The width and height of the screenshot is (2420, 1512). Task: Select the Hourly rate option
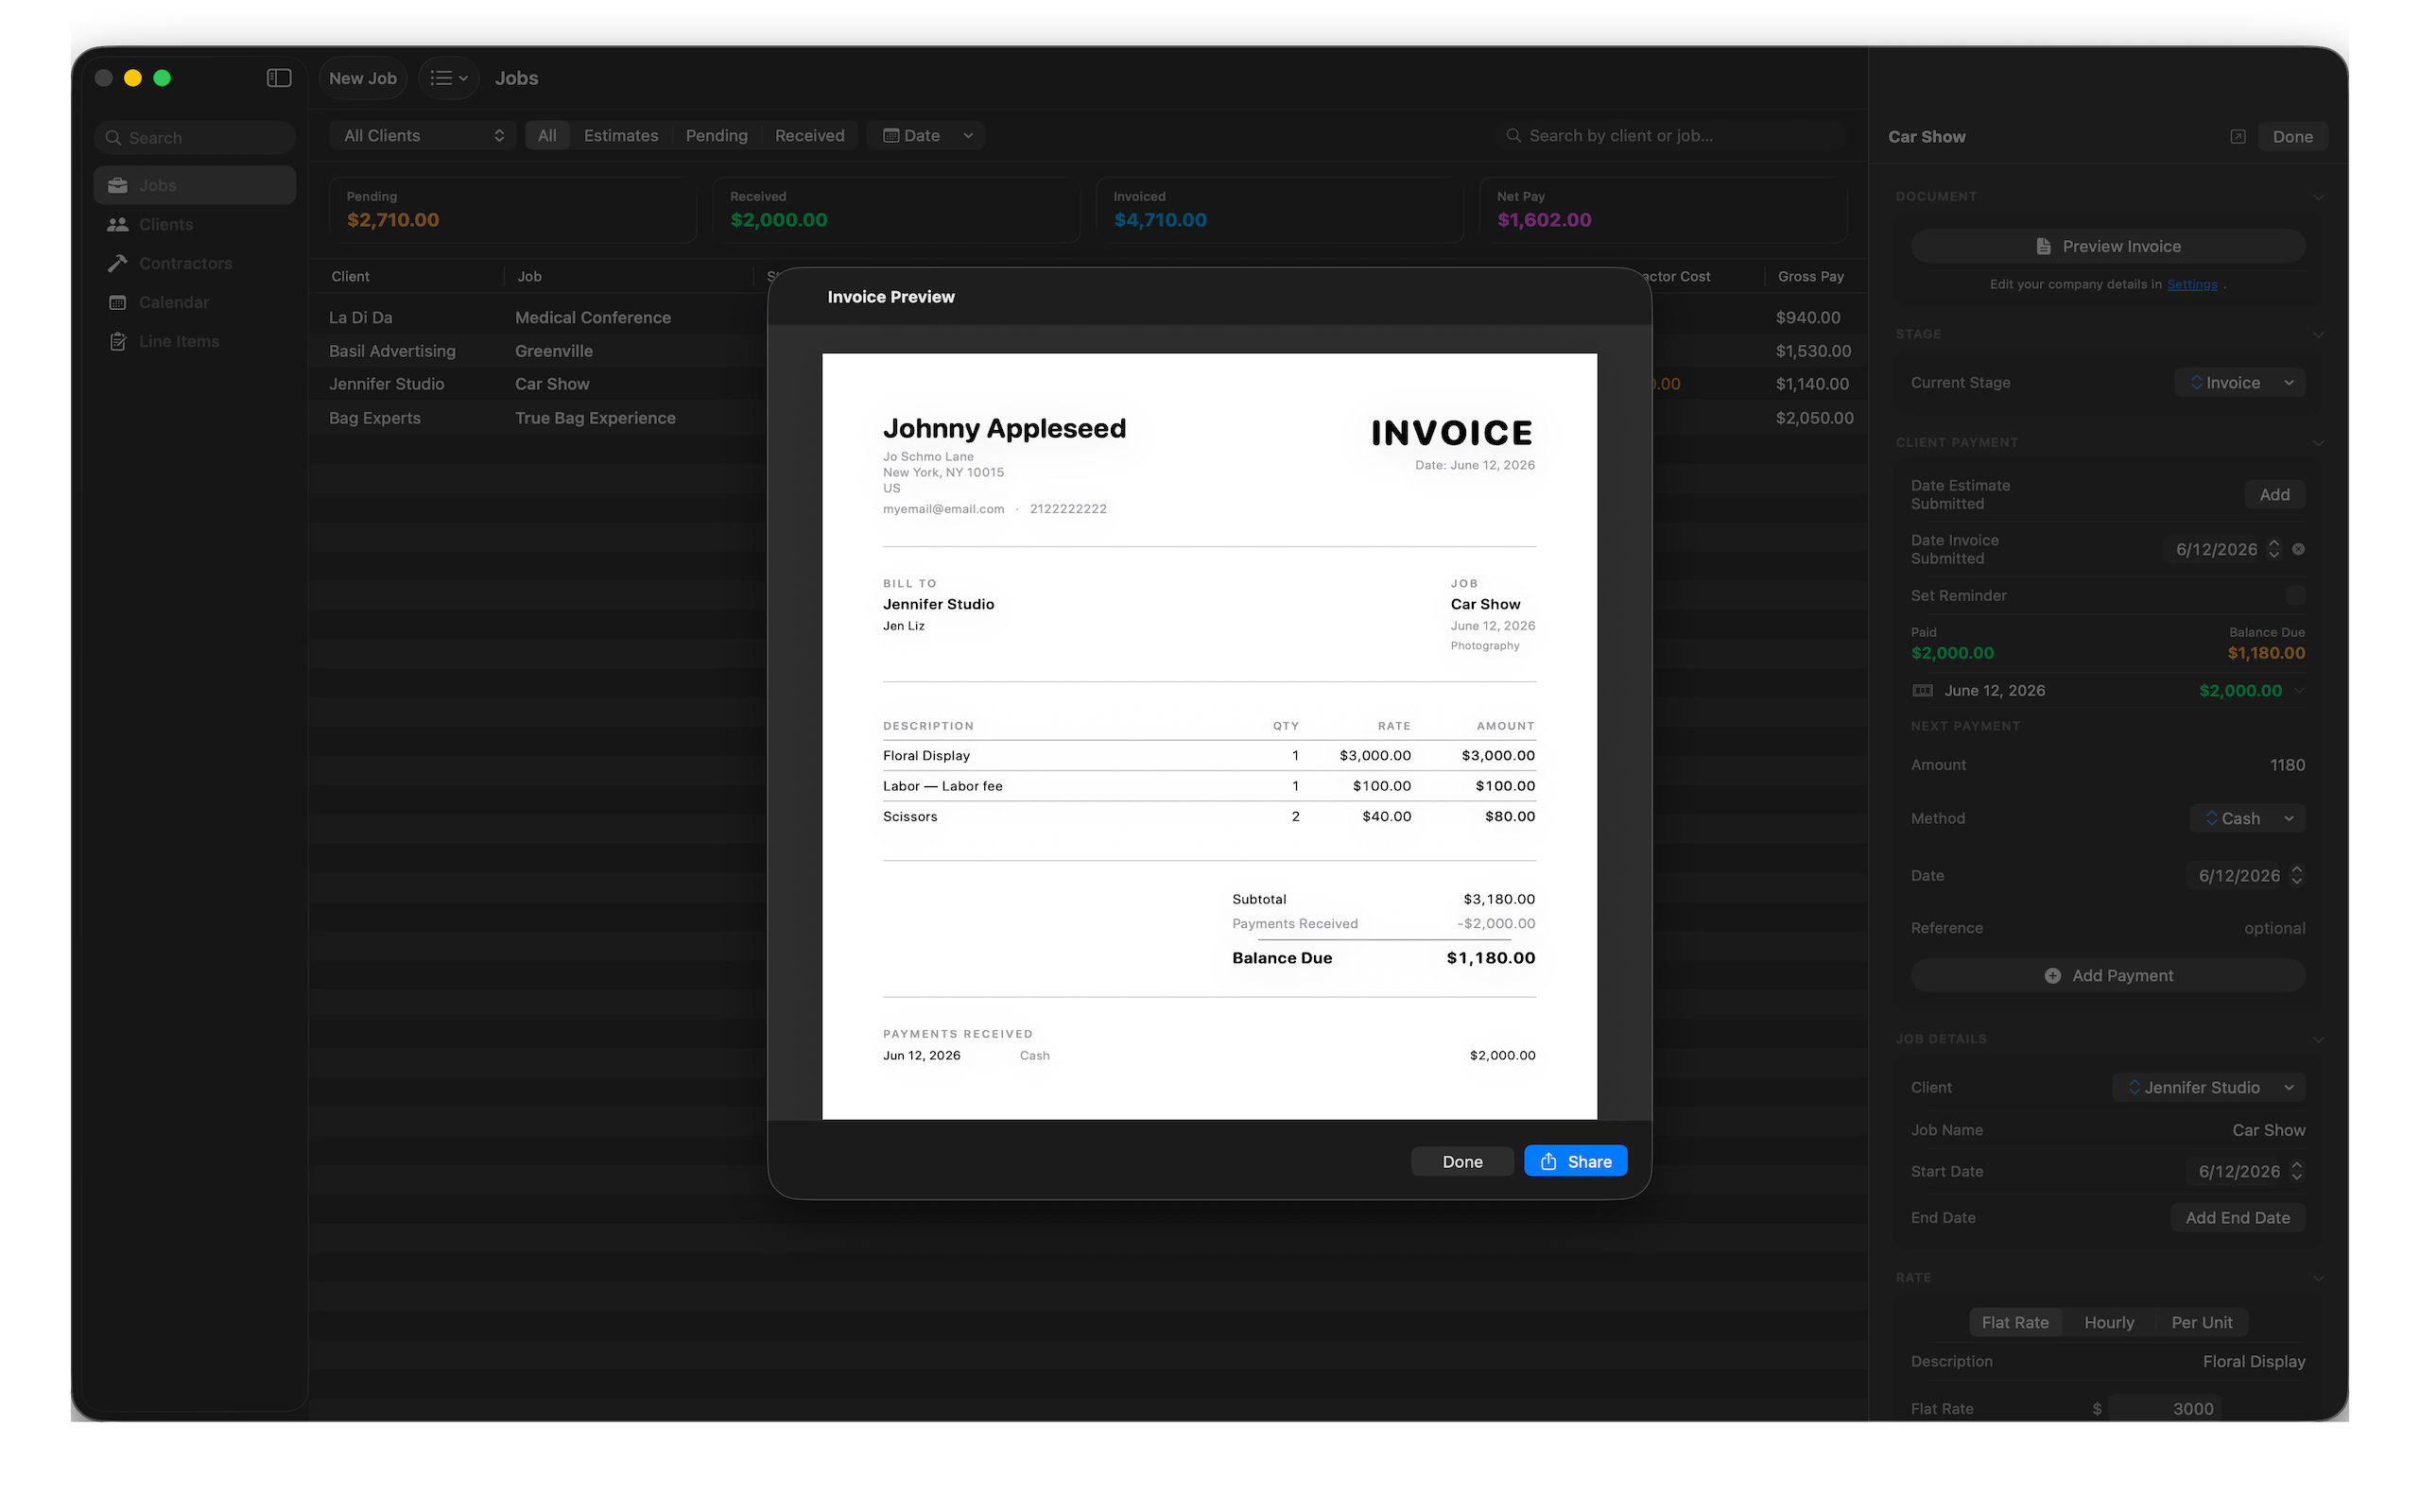pyautogui.click(x=2109, y=1322)
